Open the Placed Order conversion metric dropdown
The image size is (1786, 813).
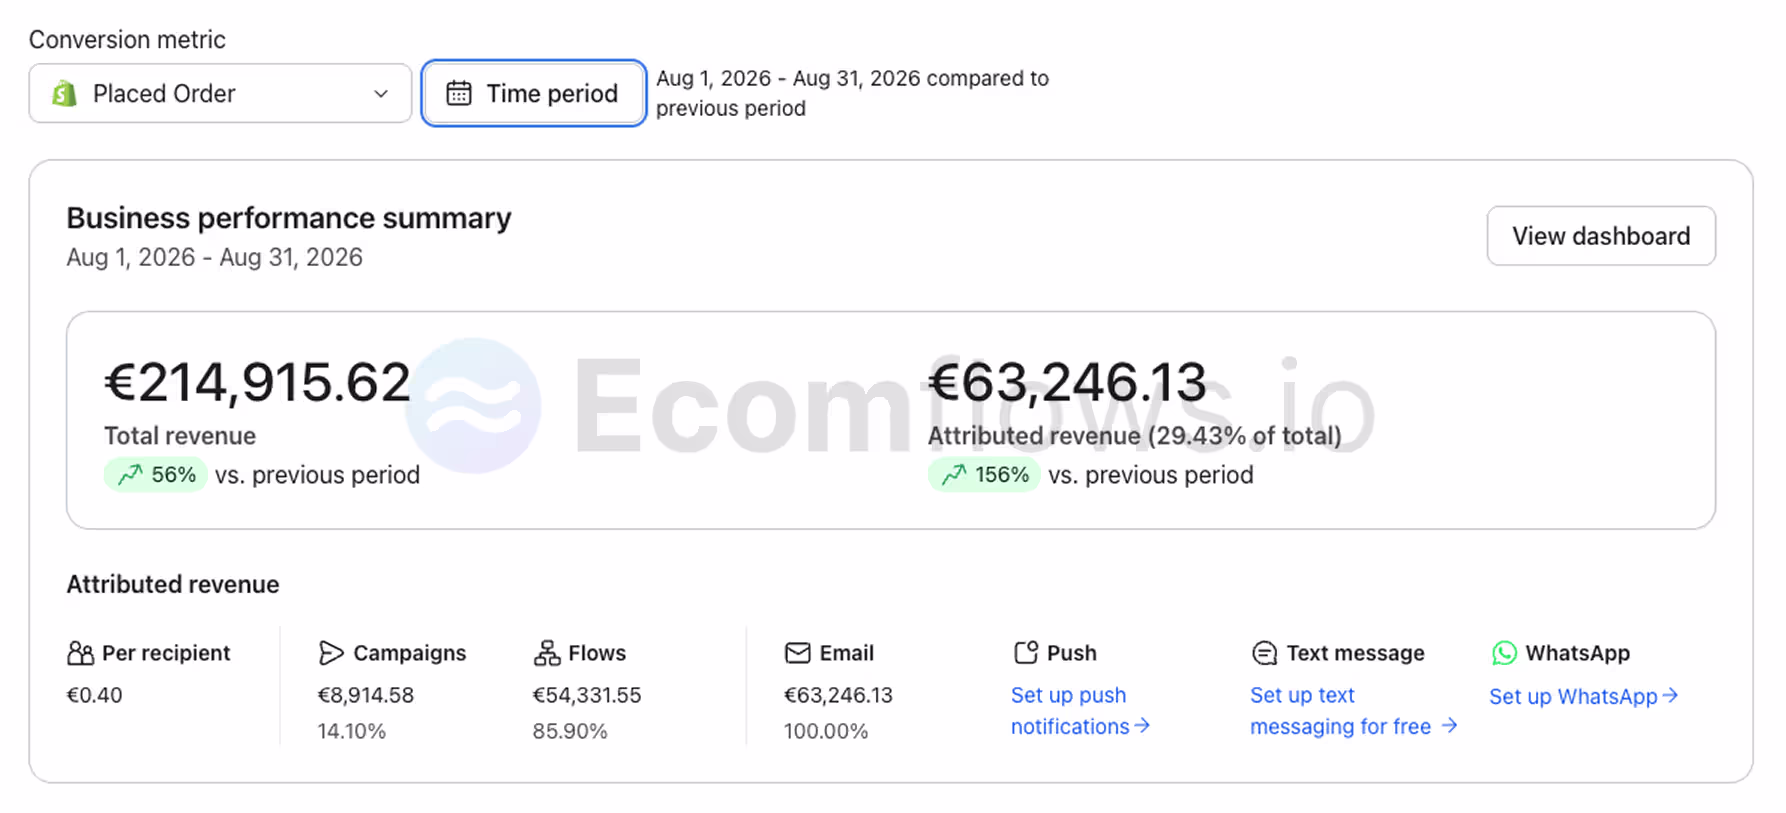(220, 93)
